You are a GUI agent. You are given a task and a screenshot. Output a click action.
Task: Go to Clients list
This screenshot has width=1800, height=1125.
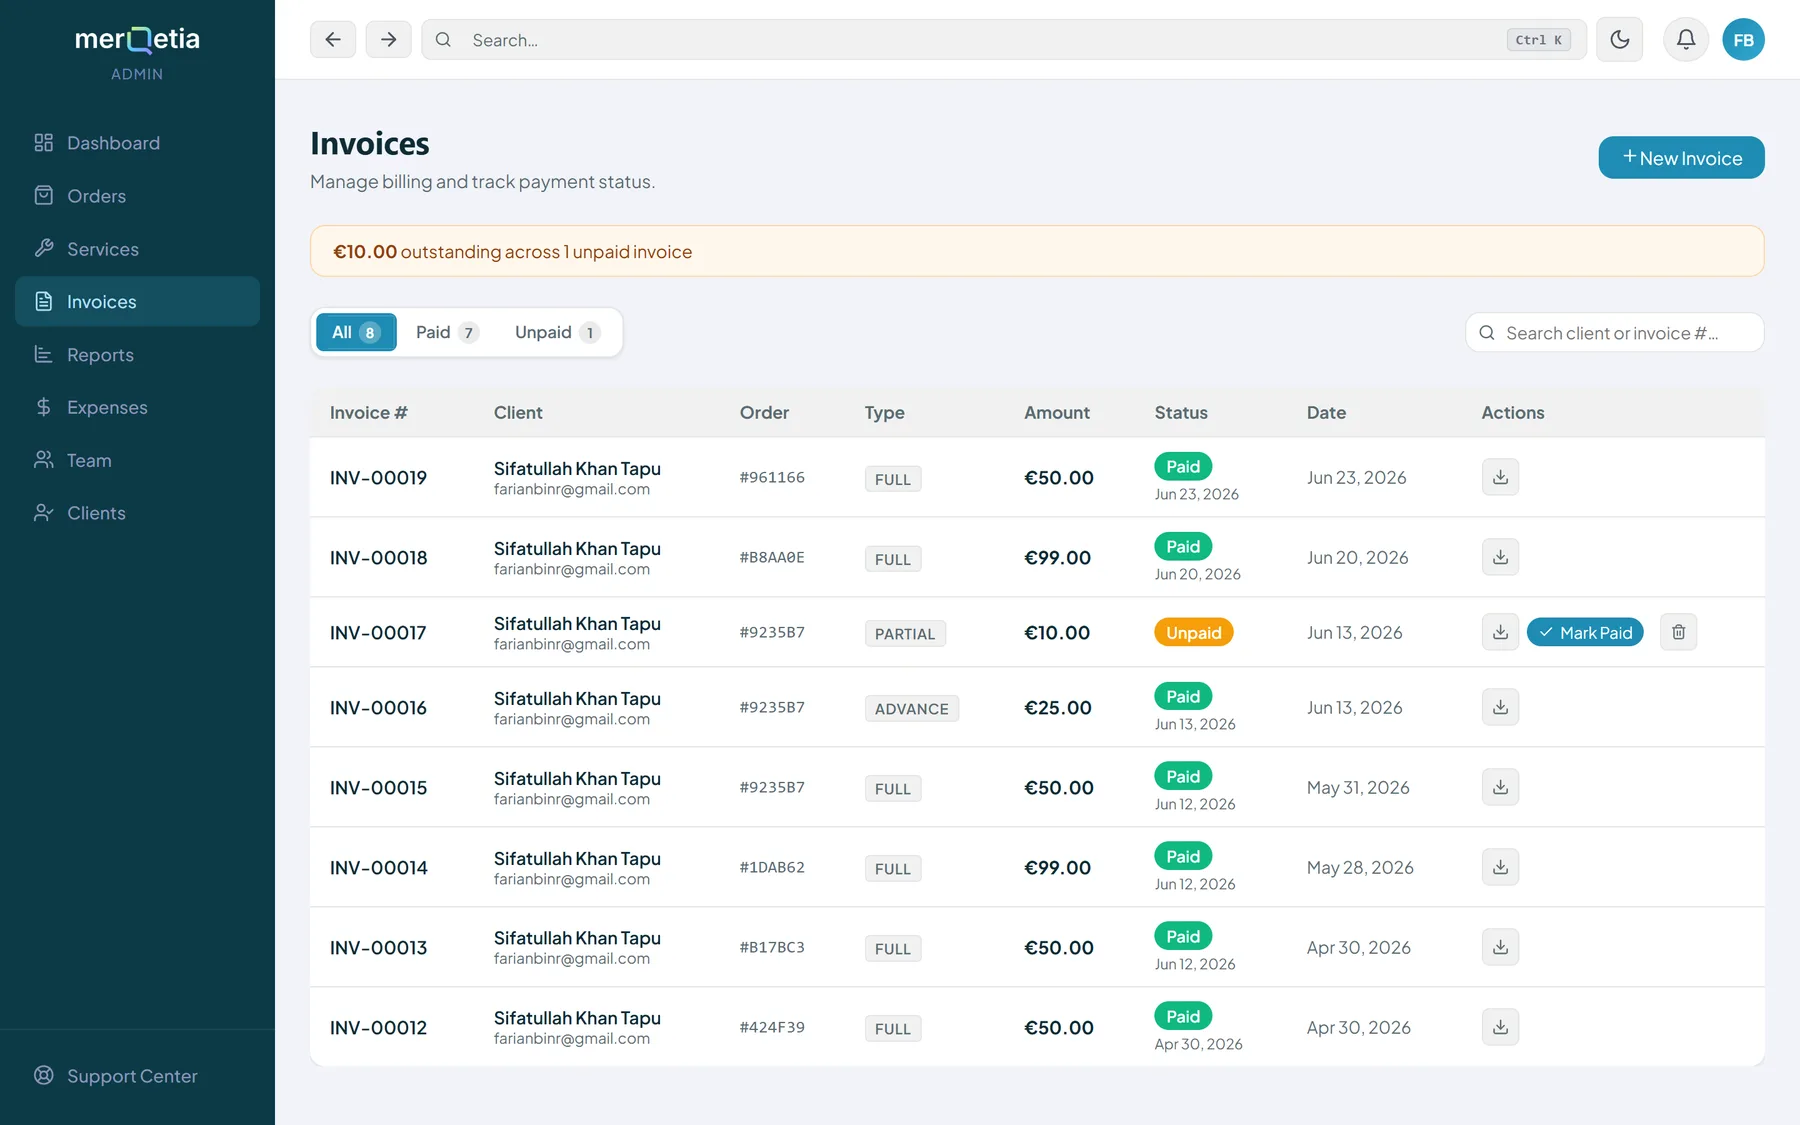137,513
